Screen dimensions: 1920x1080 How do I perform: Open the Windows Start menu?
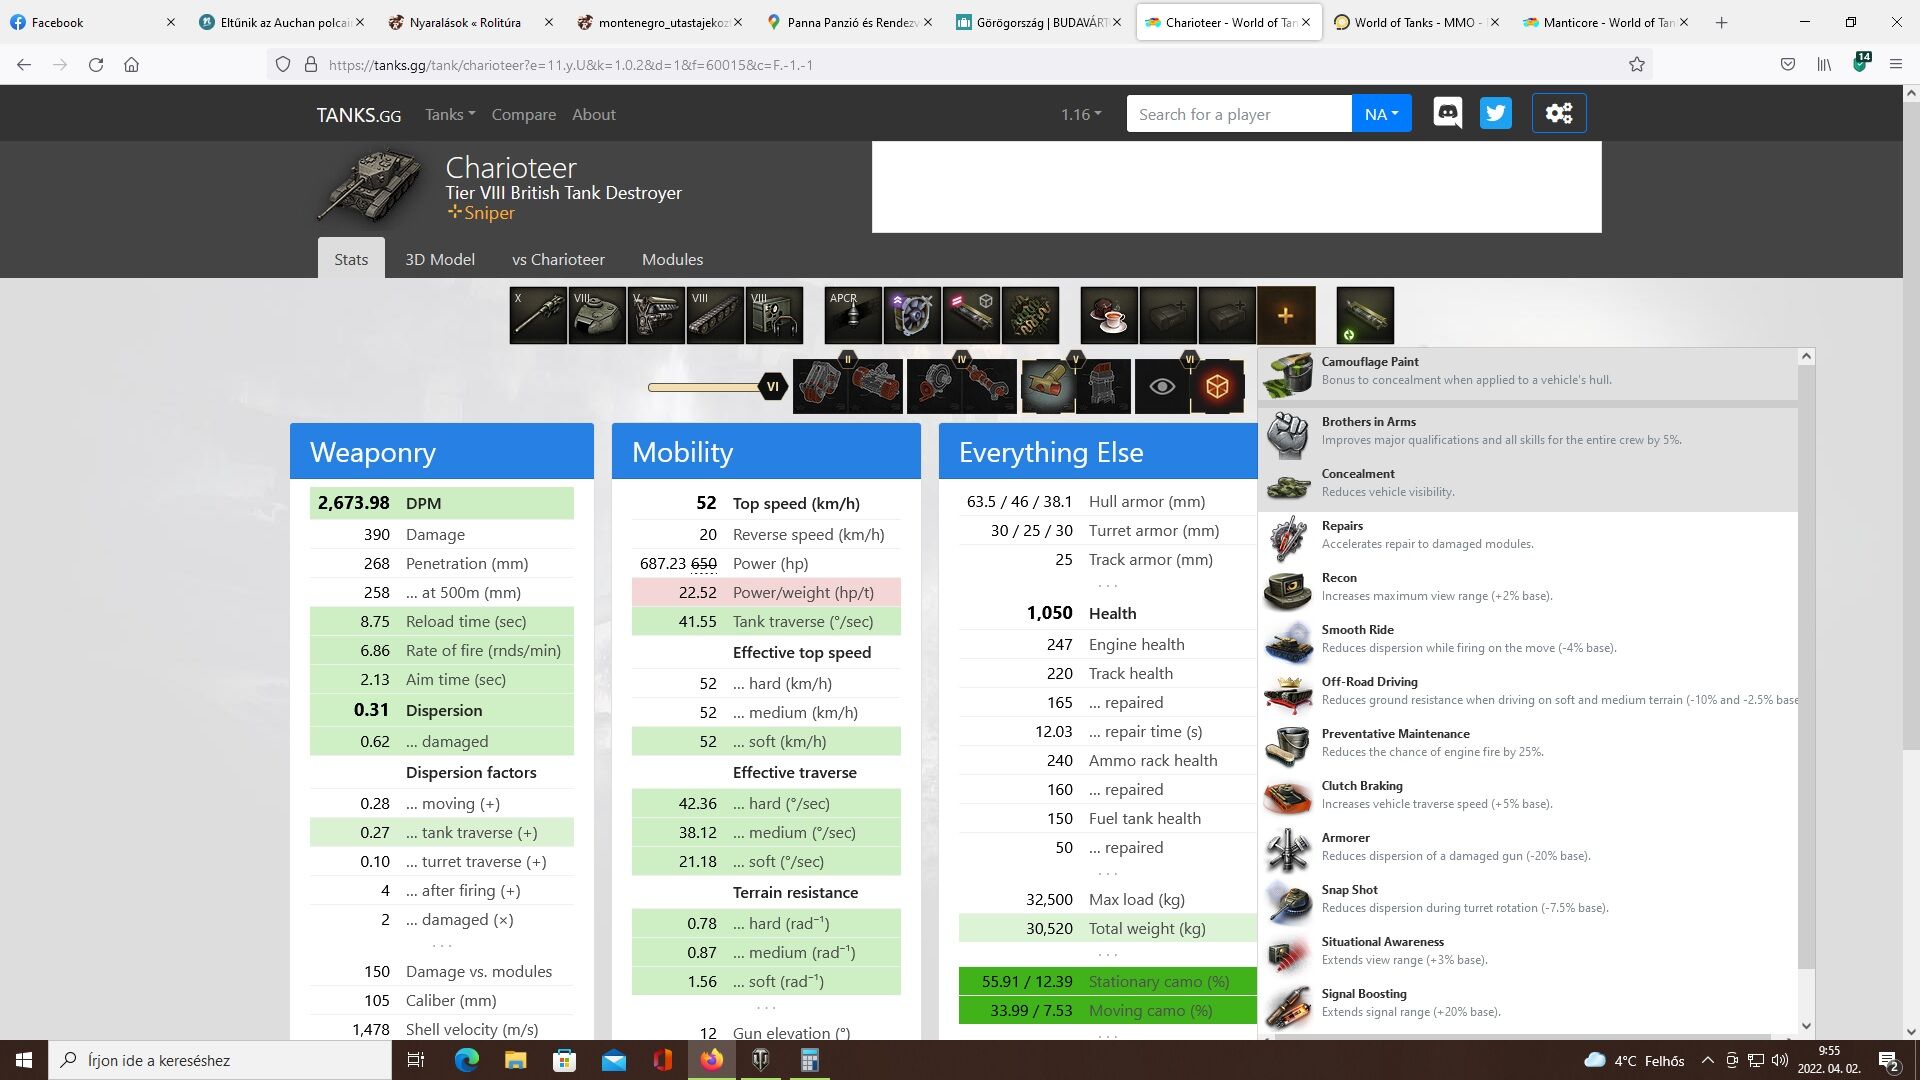click(x=24, y=1060)
